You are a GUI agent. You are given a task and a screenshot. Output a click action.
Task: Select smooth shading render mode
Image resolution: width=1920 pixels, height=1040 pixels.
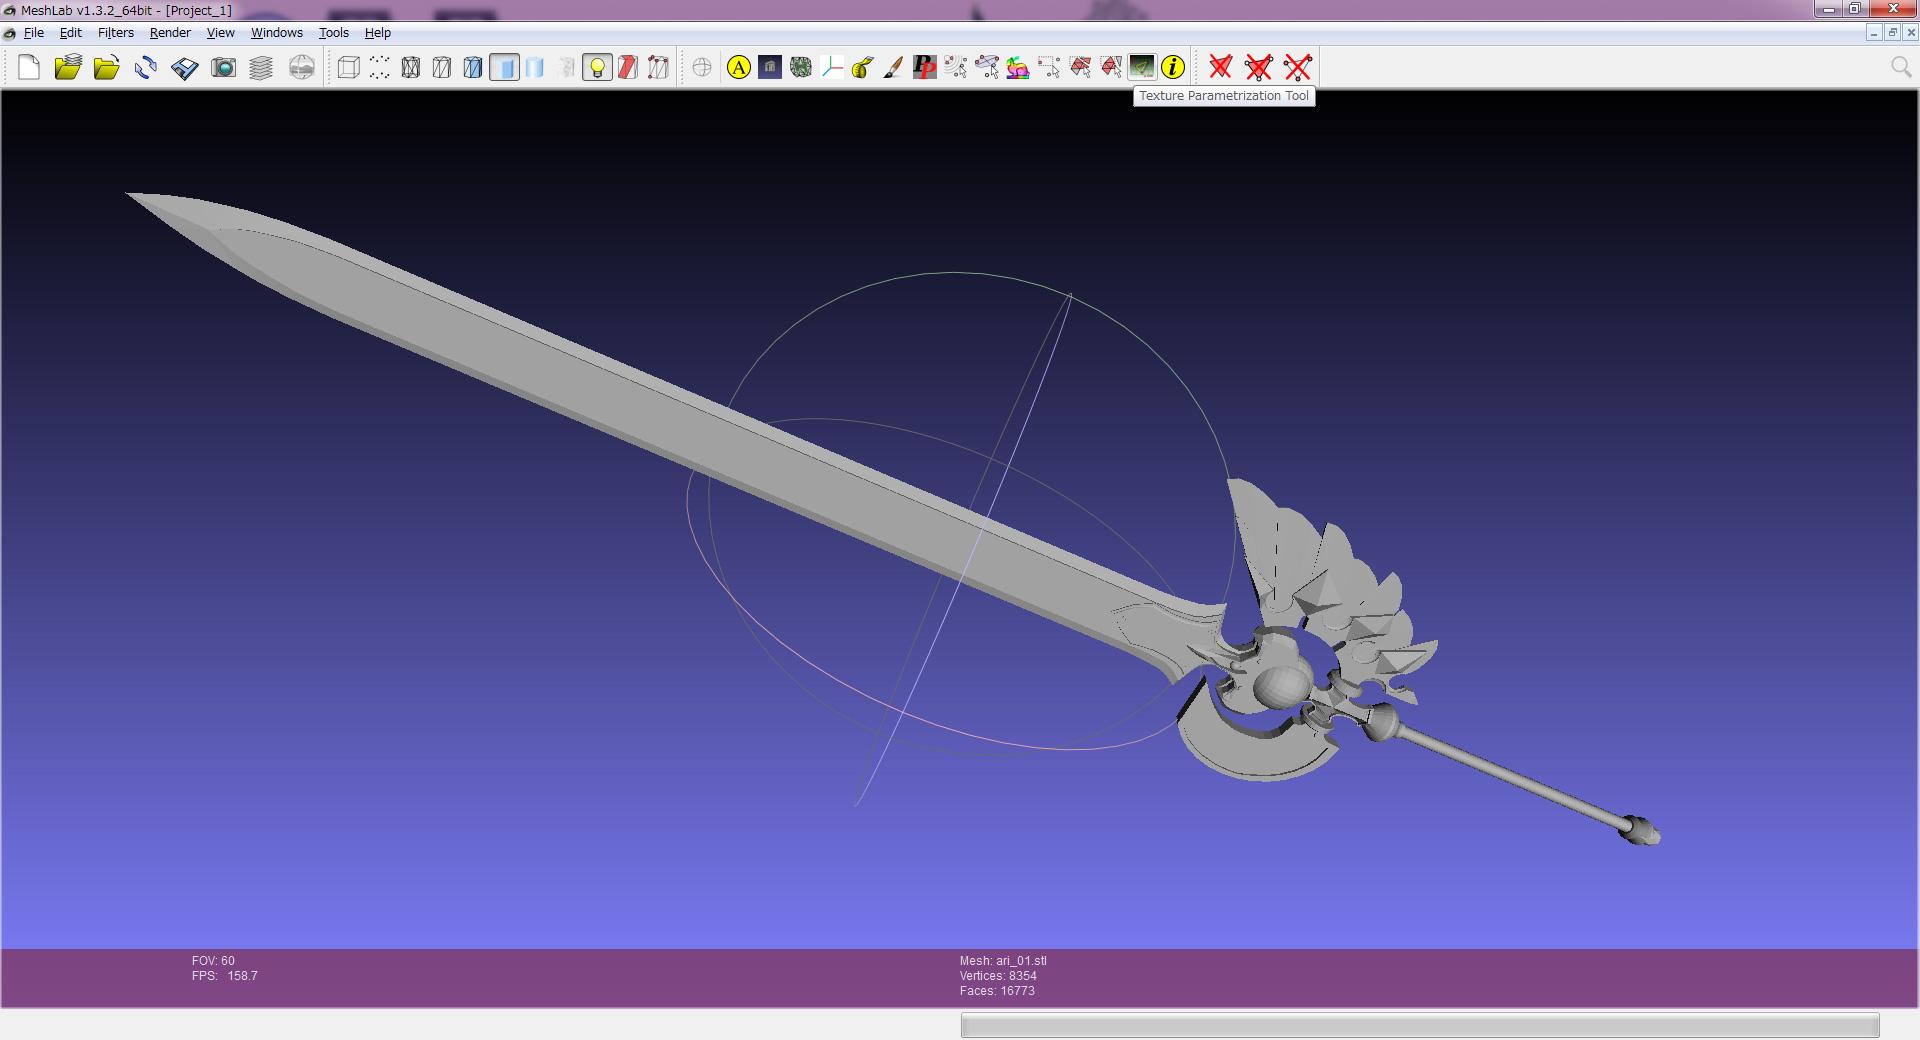tap(535, 67)
